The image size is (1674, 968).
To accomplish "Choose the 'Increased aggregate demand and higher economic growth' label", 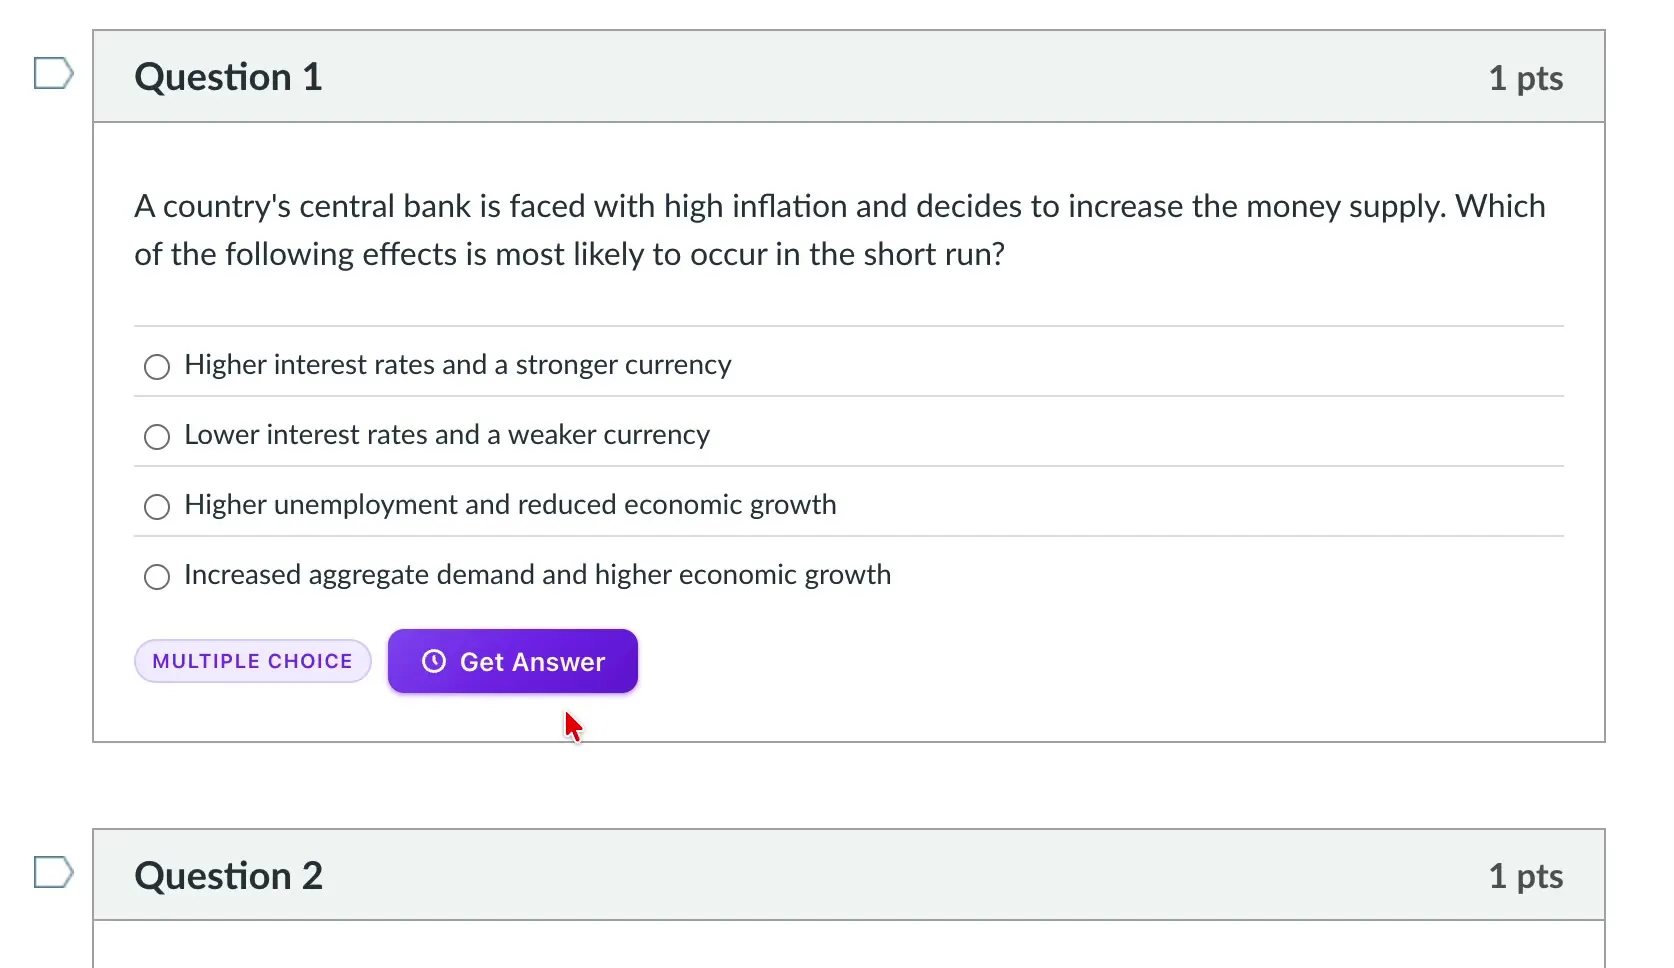I will click(x=537, y=575).
